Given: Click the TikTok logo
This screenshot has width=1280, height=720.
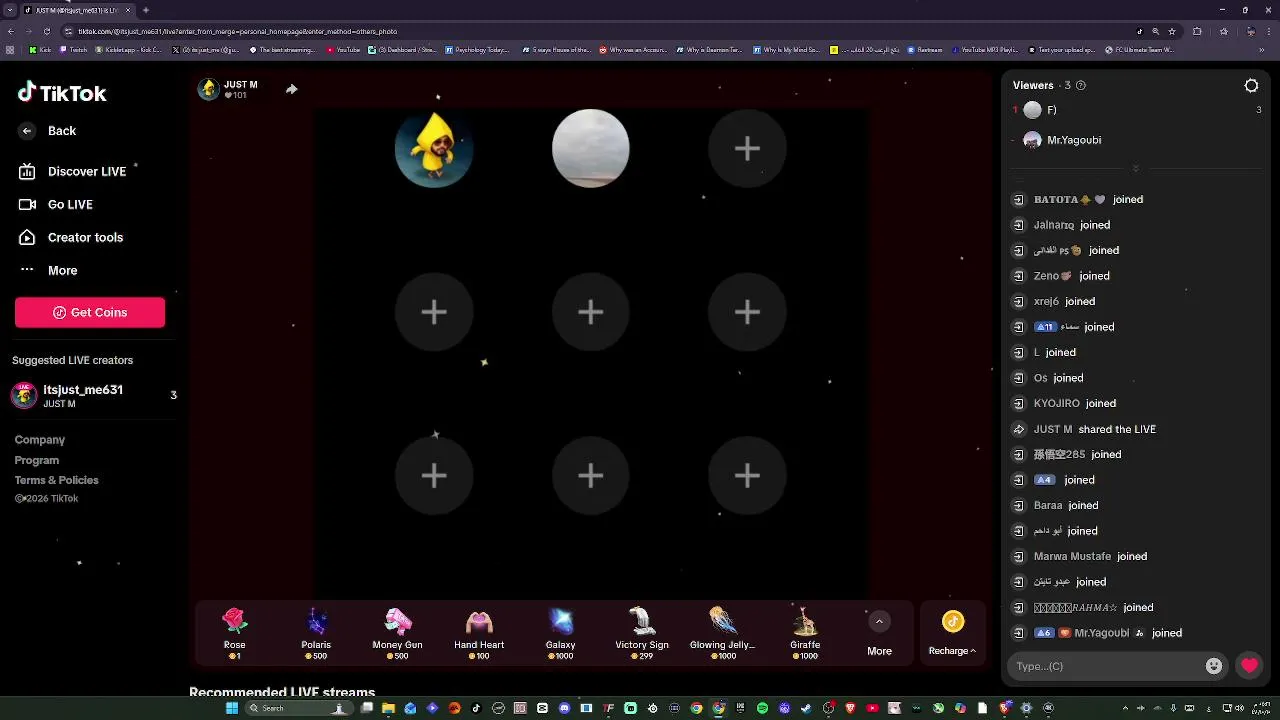Looking at the screenshot, I should (62, 93).
